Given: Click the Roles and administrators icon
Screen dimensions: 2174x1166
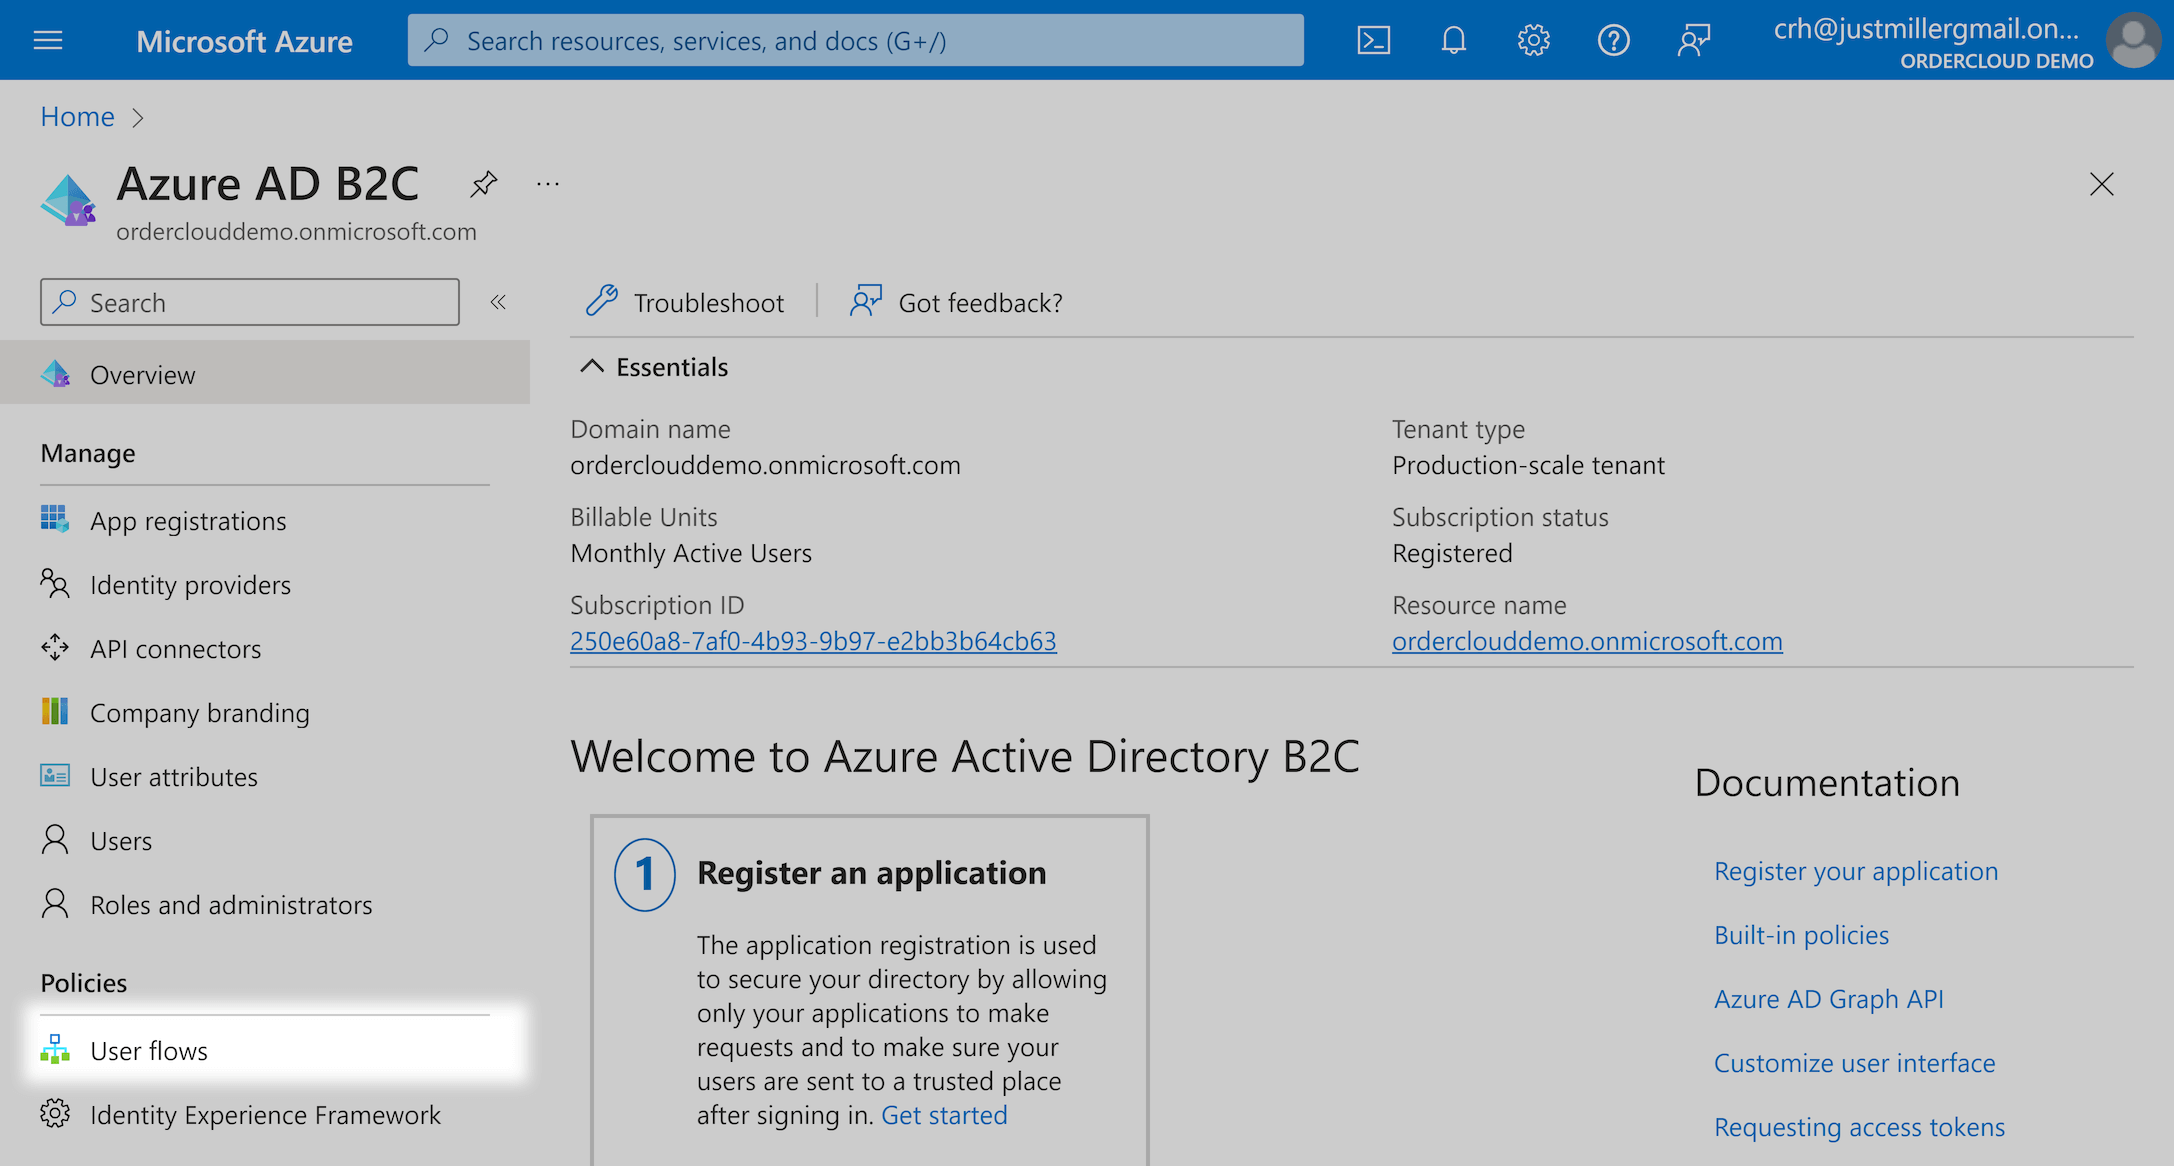Looking at the screenshot, I should 55,903.
